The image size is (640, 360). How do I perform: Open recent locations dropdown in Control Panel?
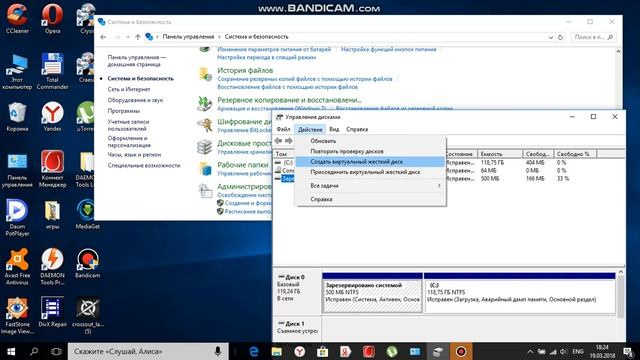(x=128, y=37)
